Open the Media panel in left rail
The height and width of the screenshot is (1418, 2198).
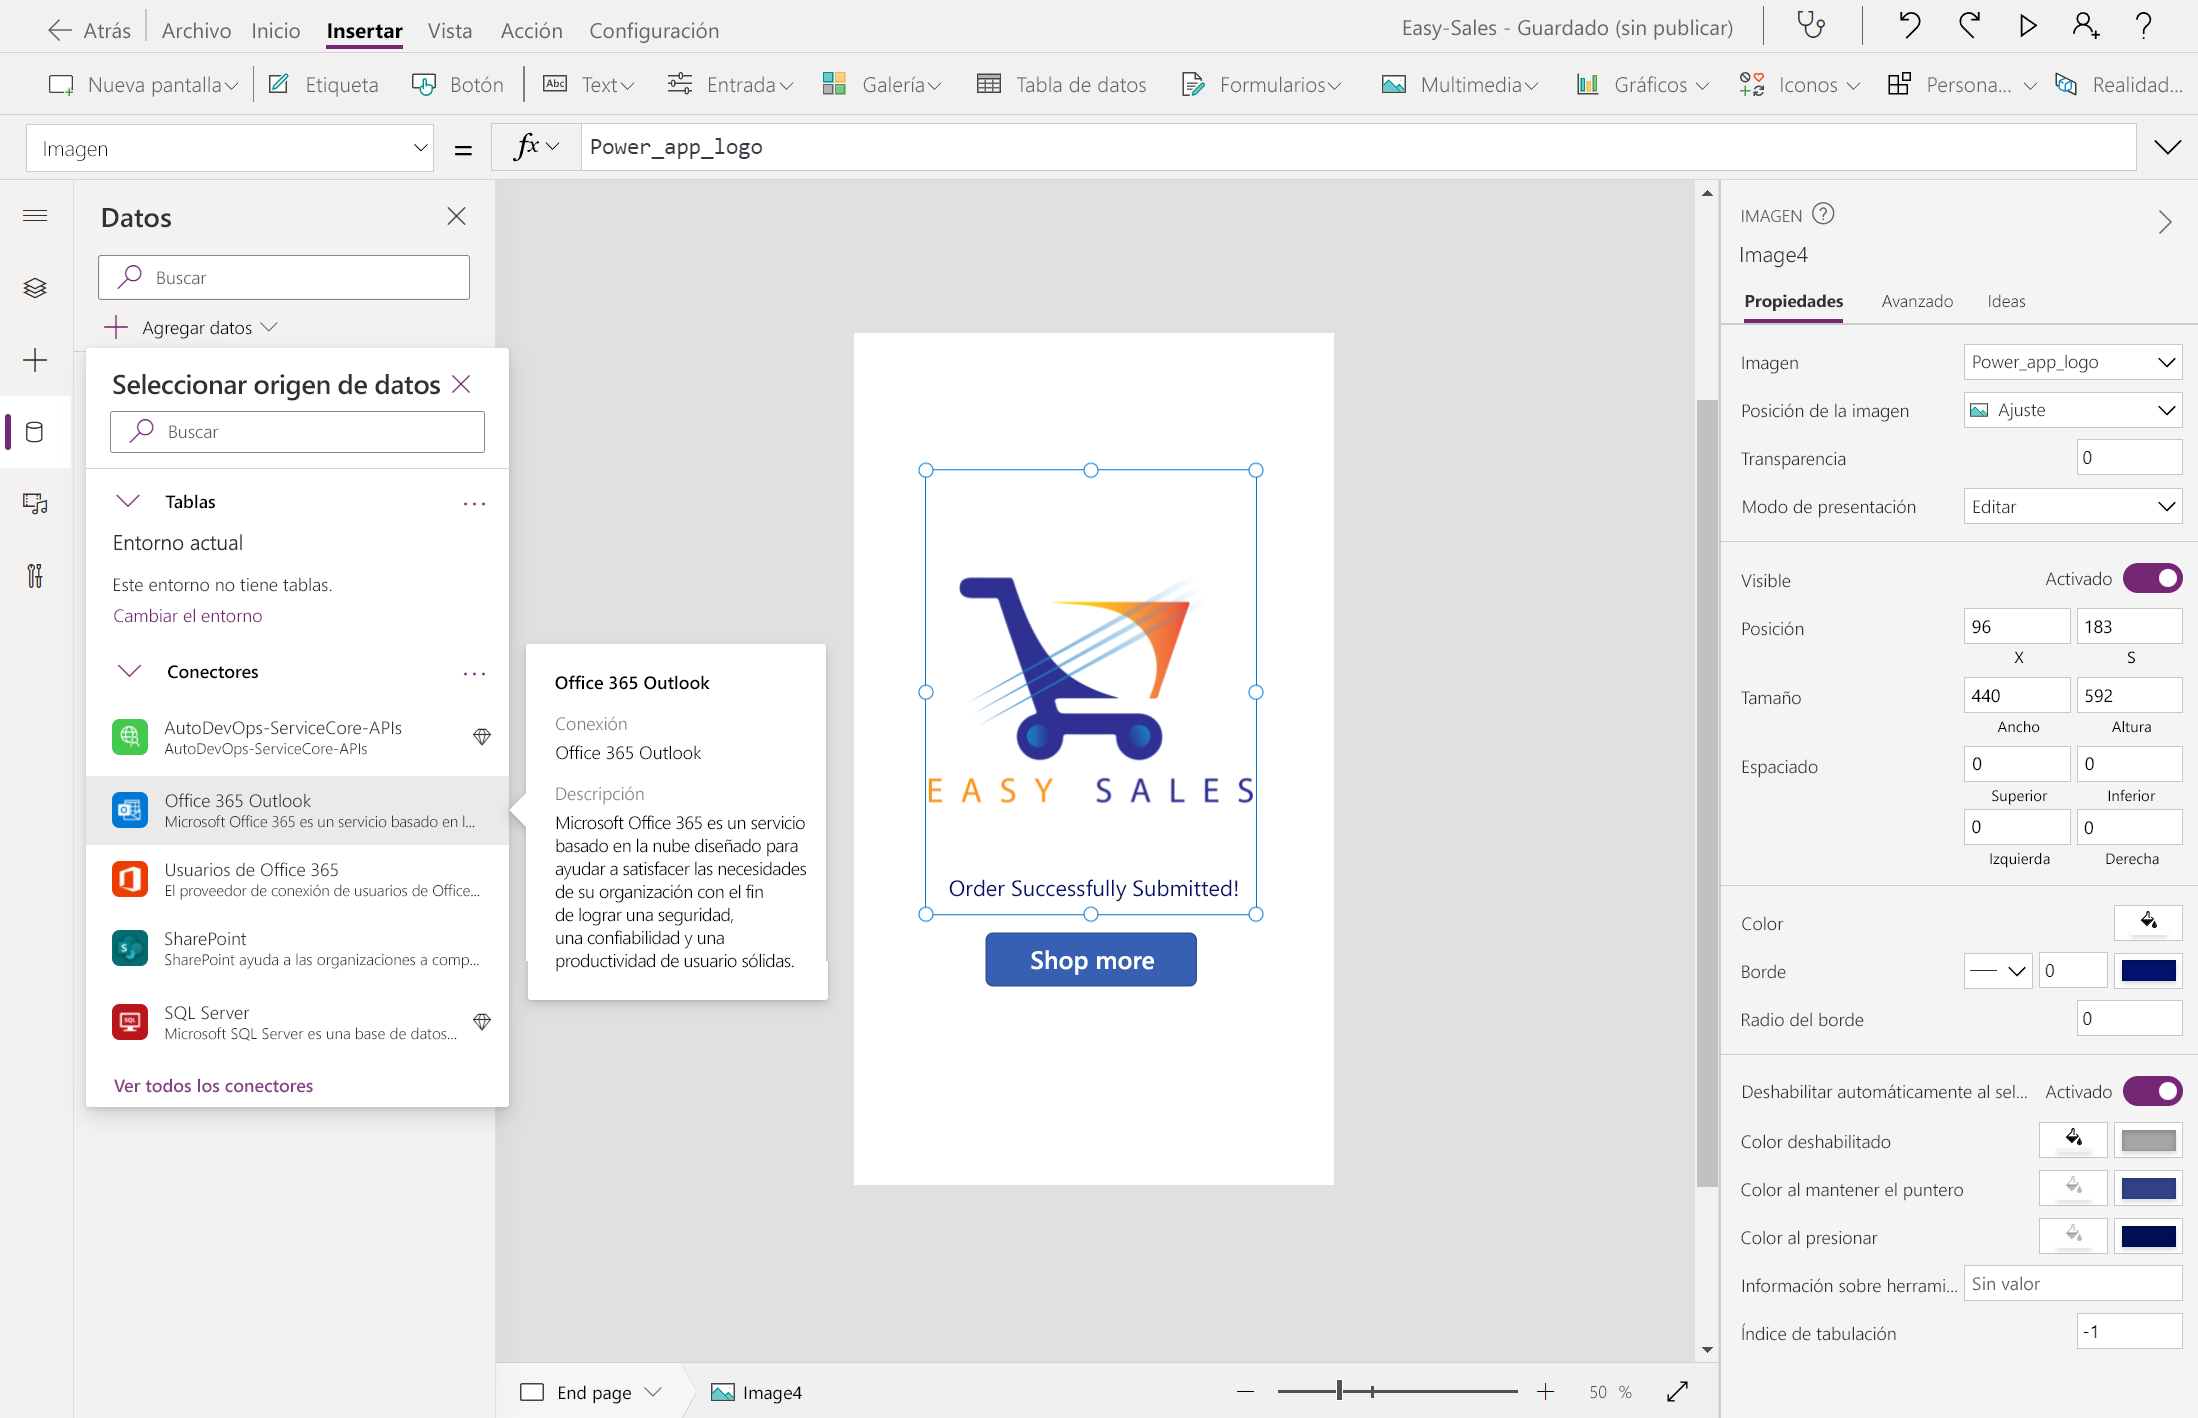click(35, 504)
